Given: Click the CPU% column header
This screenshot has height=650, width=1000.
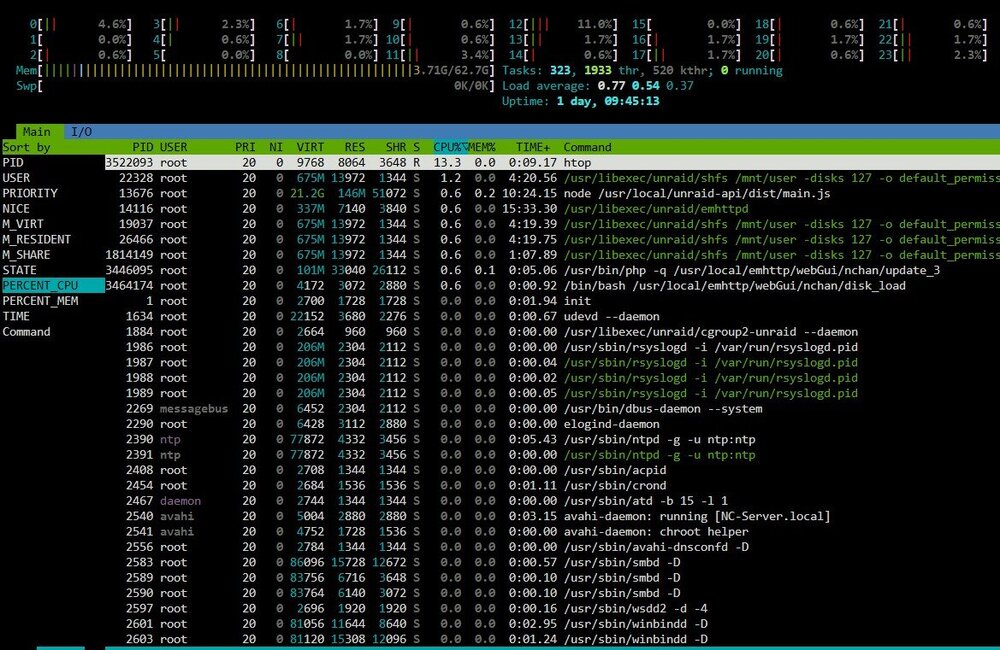Looking at the screenshot, I should [x=450, y=147].
